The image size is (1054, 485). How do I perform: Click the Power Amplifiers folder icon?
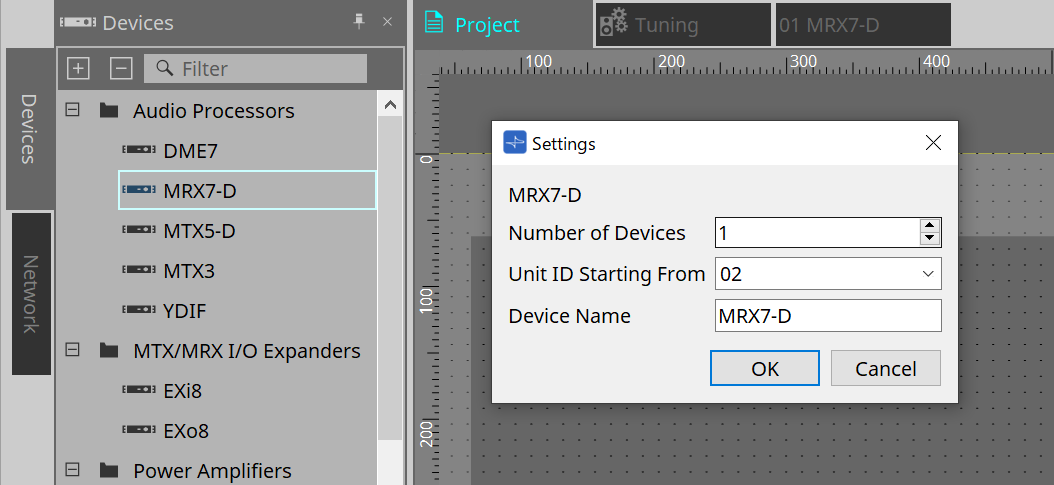[109, 470]
